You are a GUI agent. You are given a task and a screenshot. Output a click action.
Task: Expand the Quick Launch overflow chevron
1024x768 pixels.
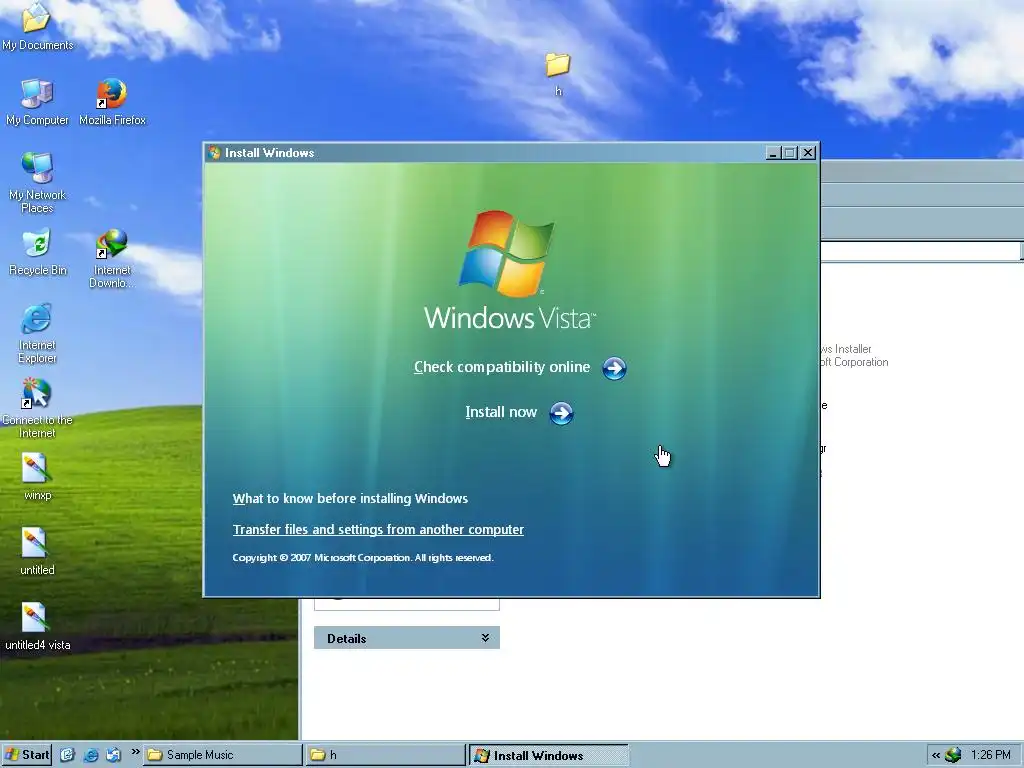(x=135, y=752)
